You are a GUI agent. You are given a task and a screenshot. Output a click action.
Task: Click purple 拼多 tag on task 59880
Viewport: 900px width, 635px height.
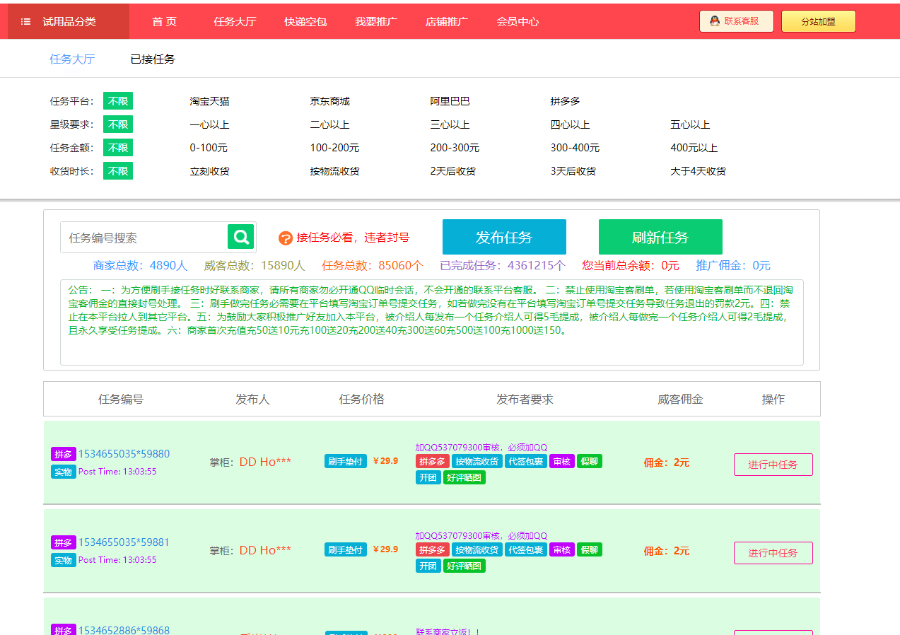(63, 454)
